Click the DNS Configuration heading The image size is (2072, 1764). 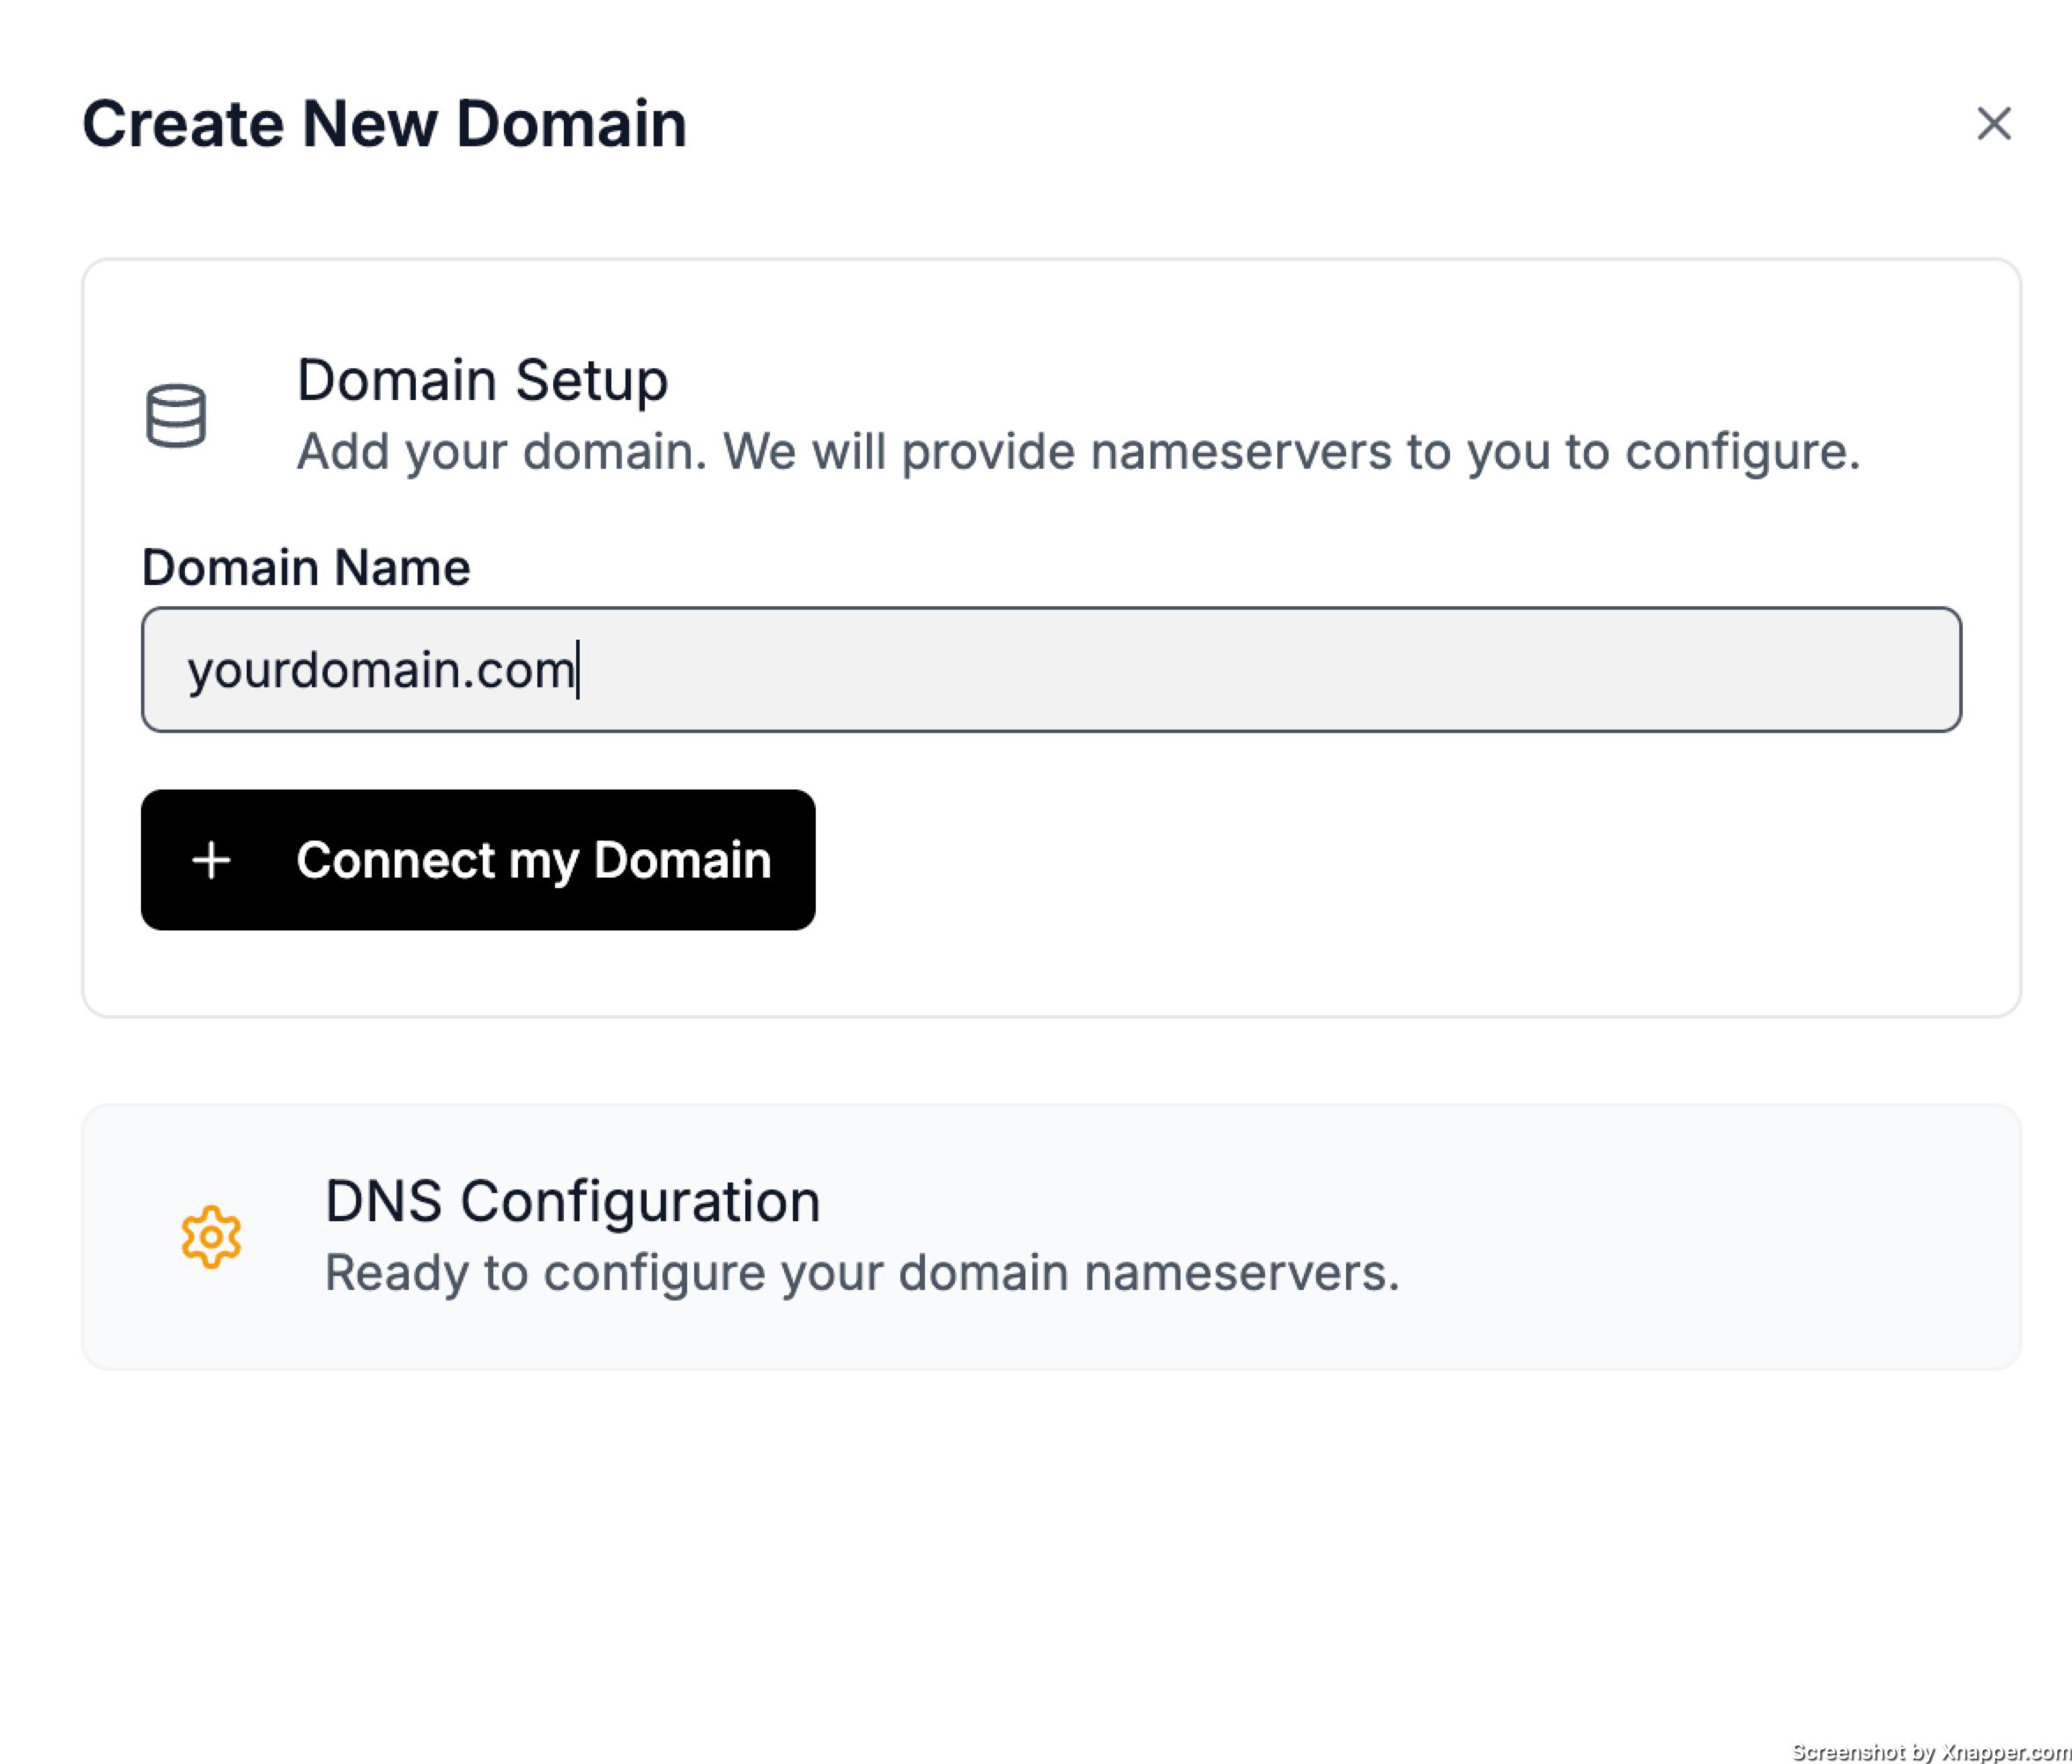(572, 1200)
